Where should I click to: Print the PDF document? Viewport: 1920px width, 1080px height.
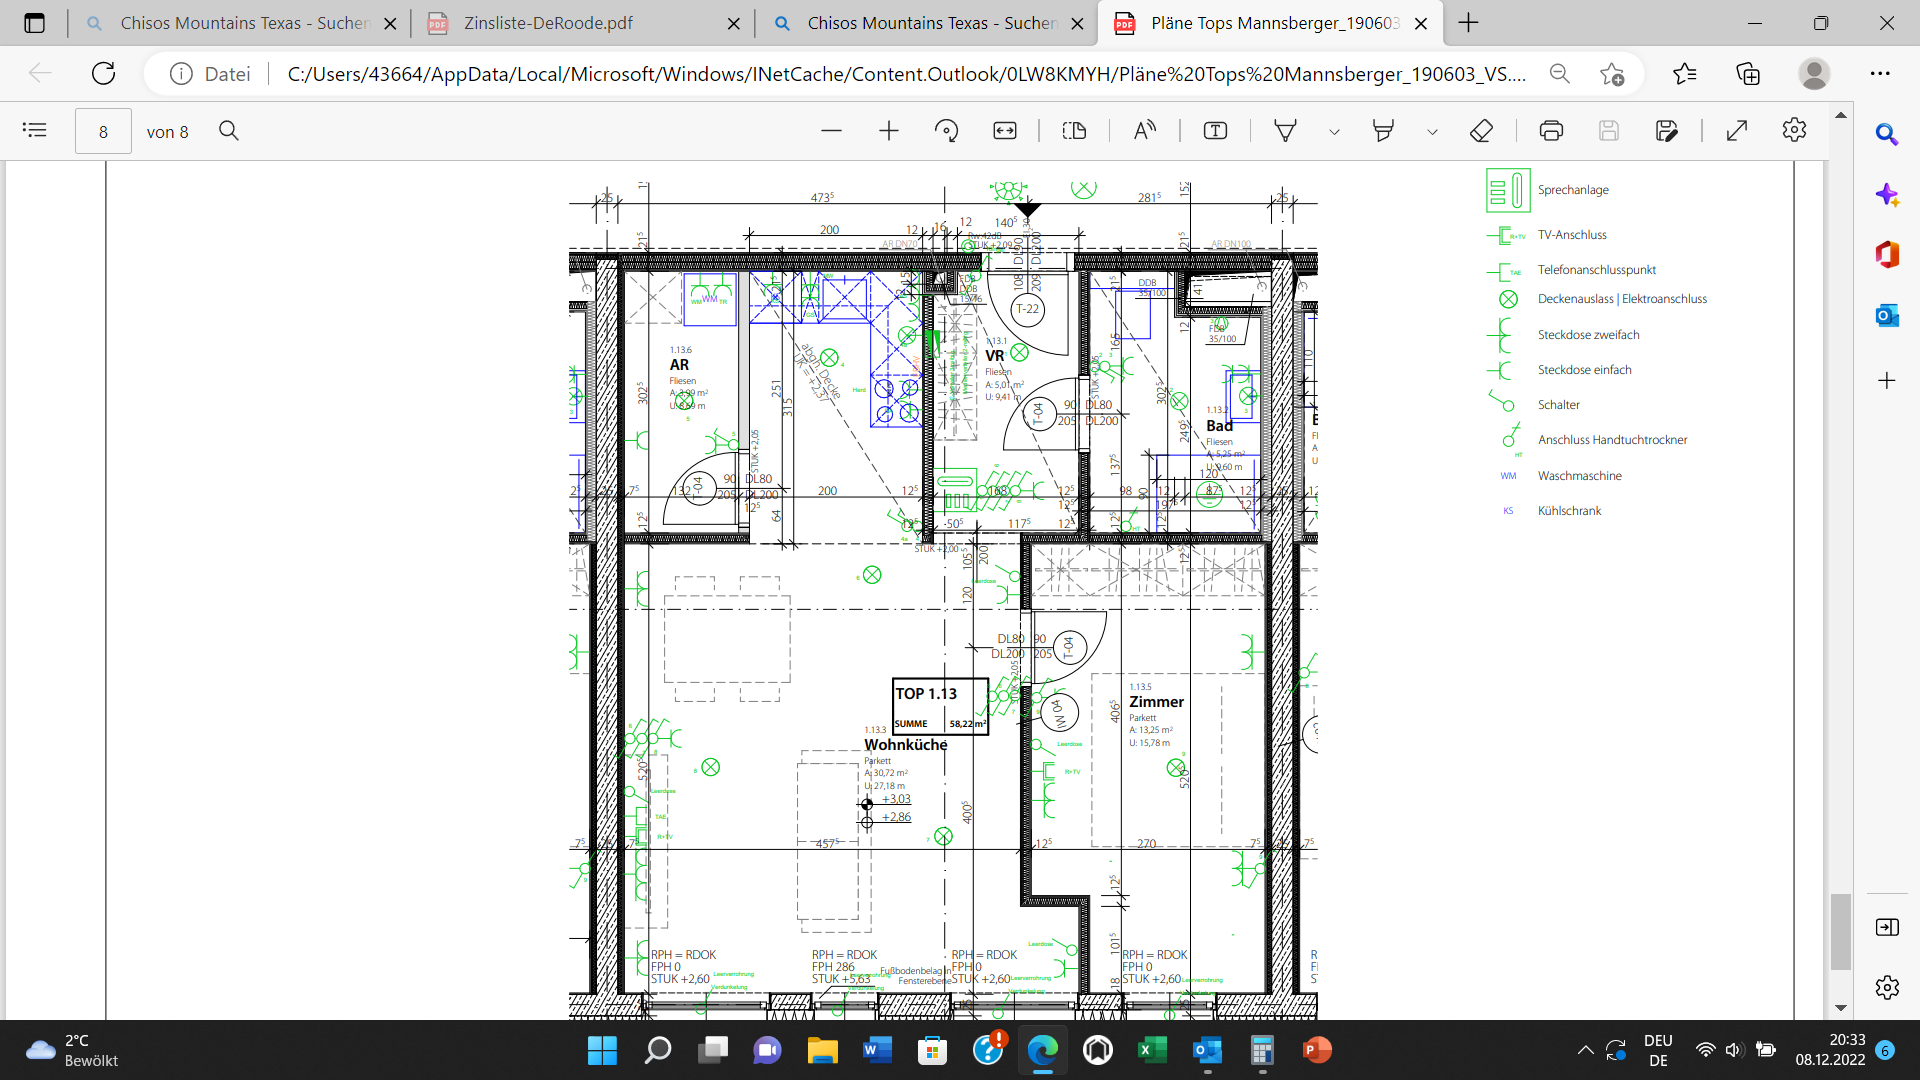click(x=1551, y=131)
